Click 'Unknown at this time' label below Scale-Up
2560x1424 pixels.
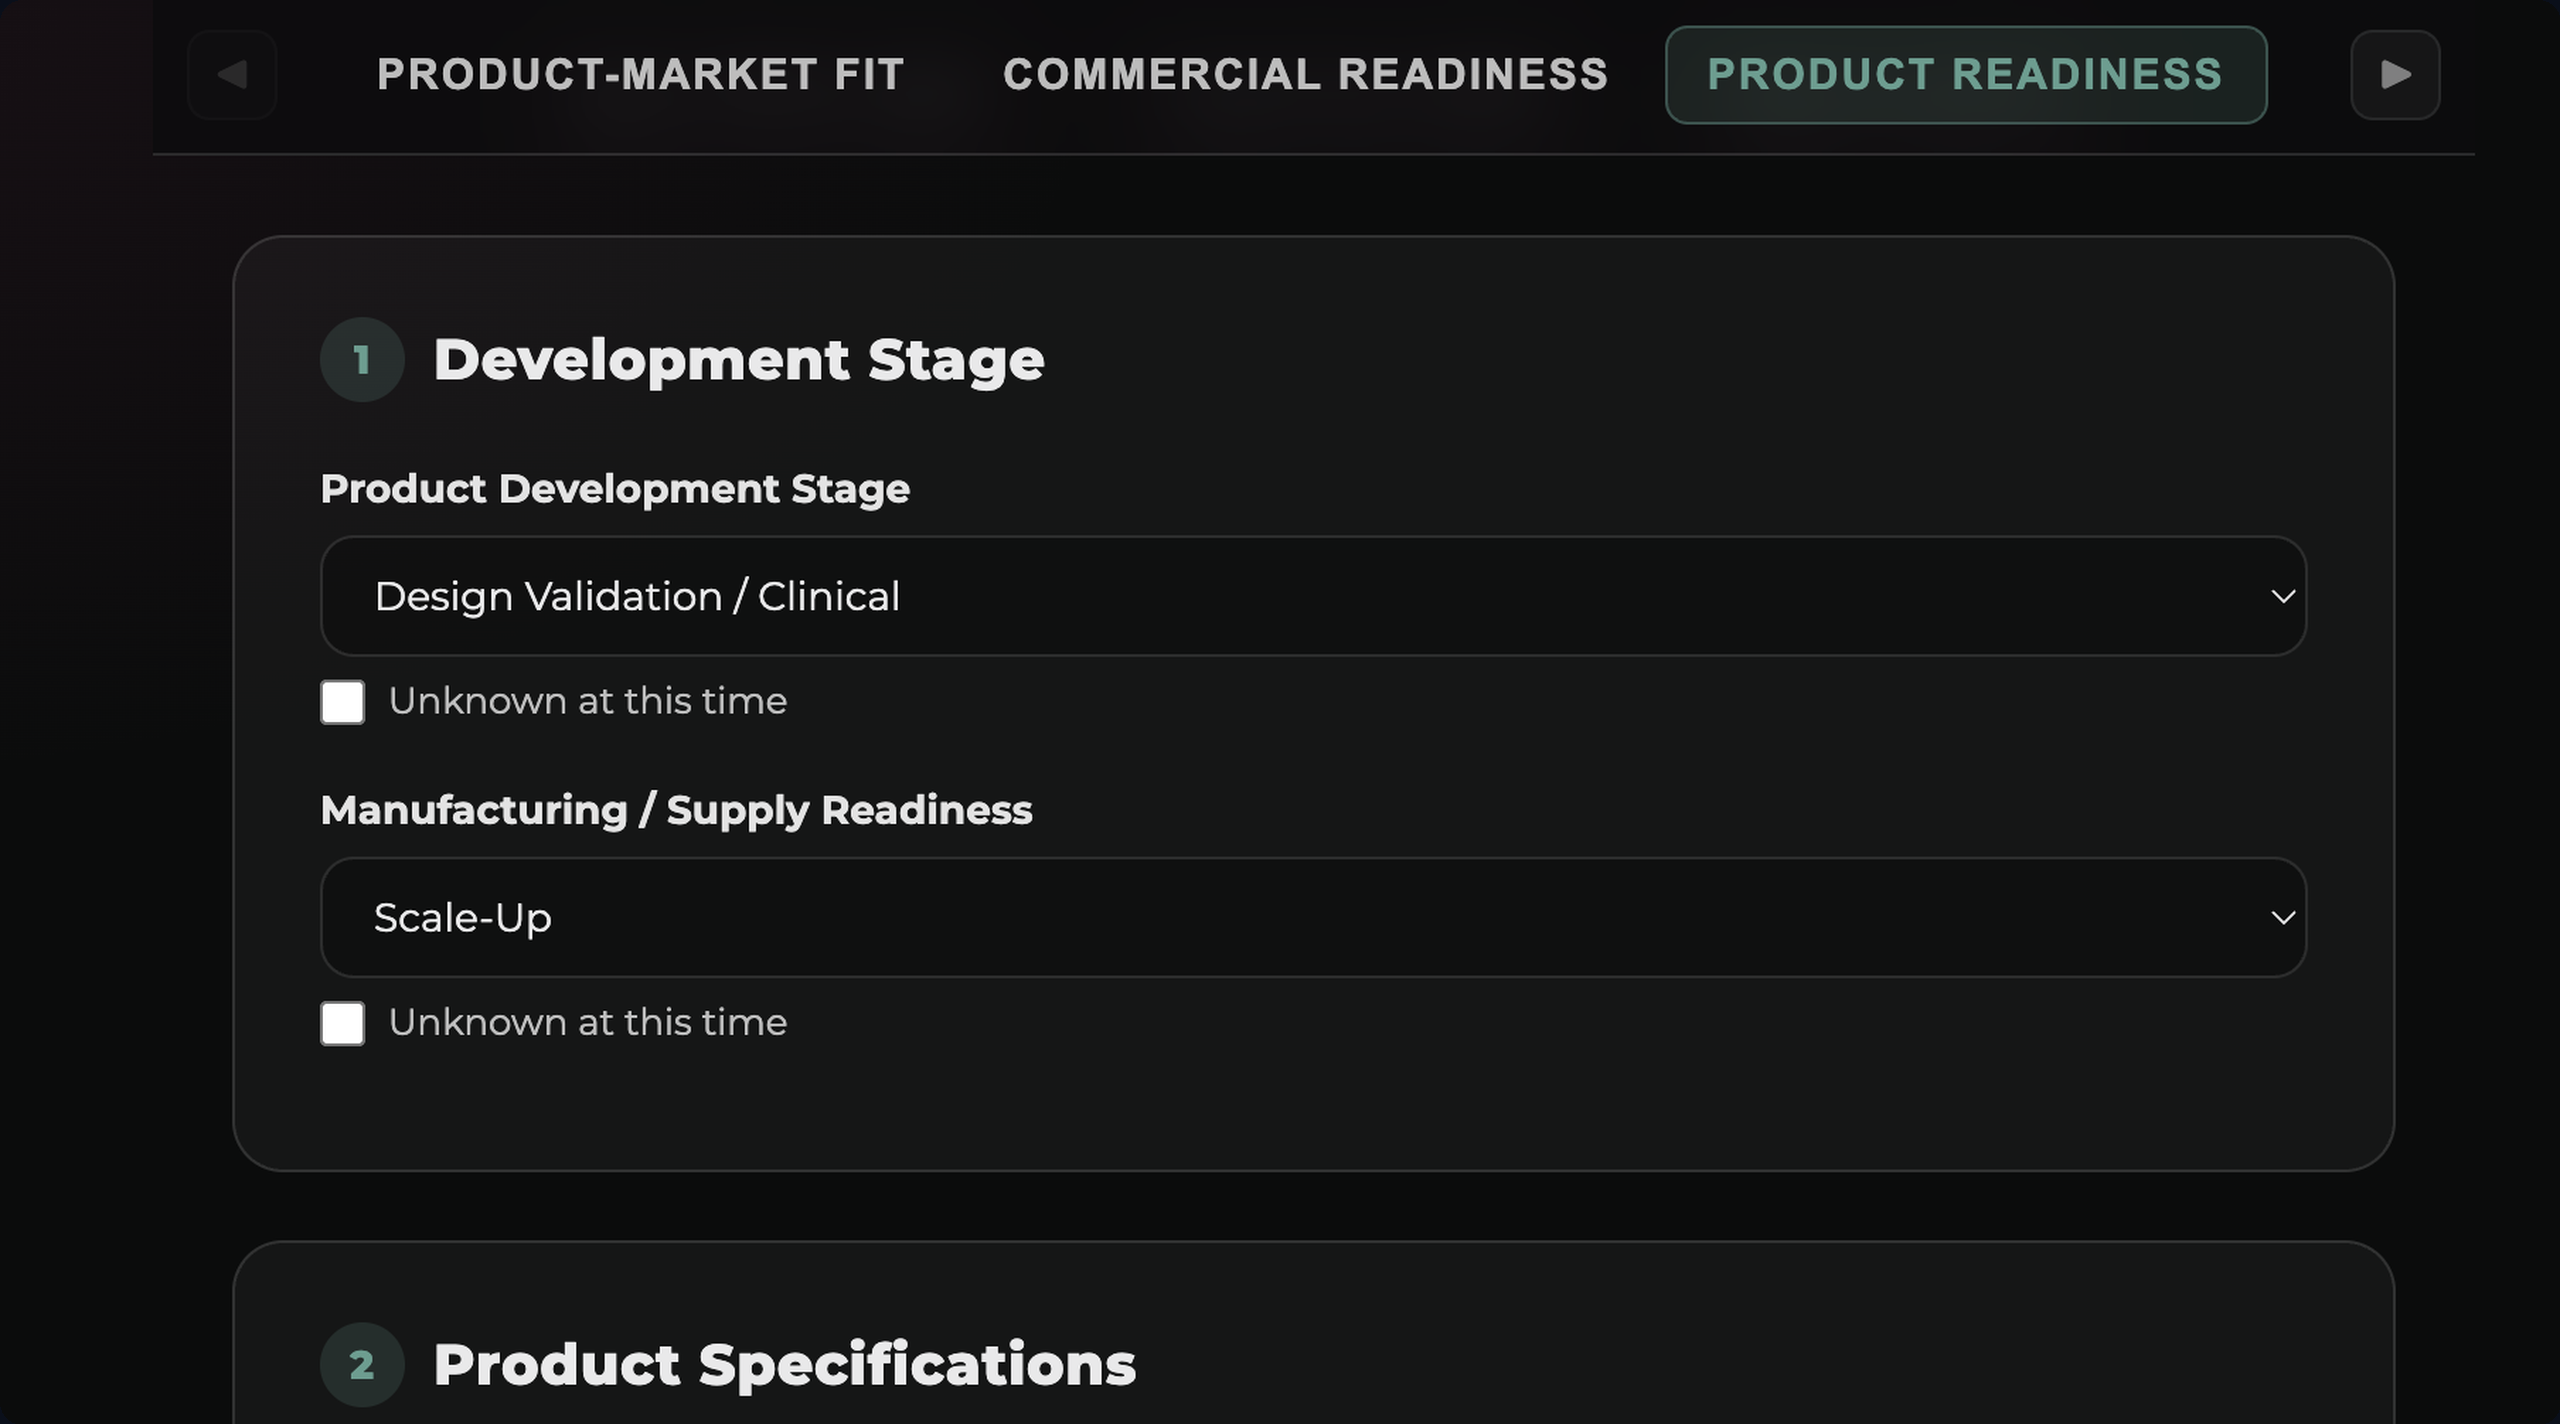pos(587,1023)
